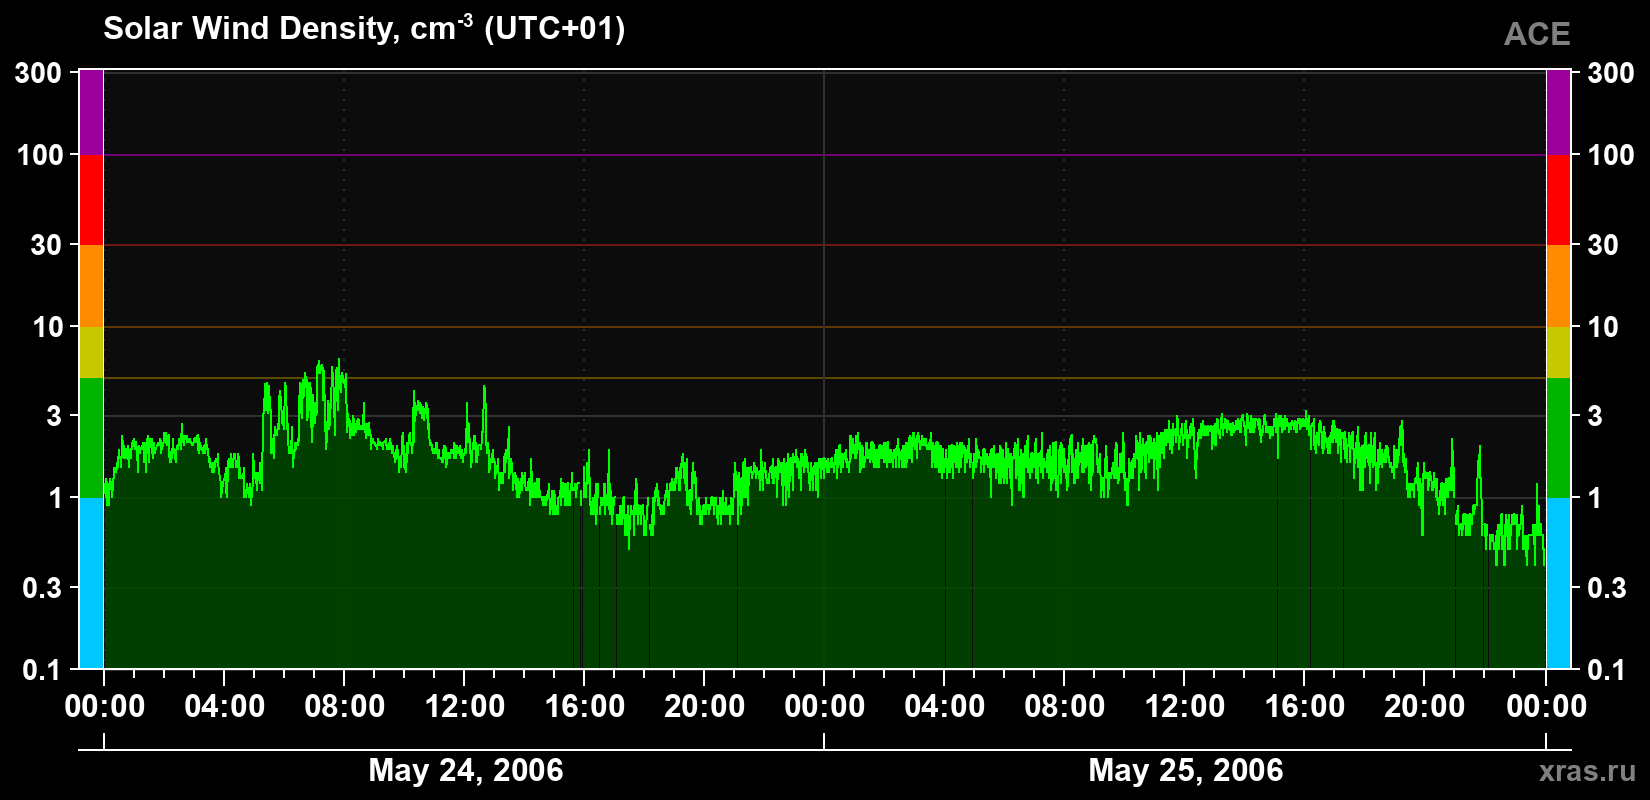This screenshot has width=1650, height=800.
Task: Click the yellow color band on left scale
Action: click(91, 352)
